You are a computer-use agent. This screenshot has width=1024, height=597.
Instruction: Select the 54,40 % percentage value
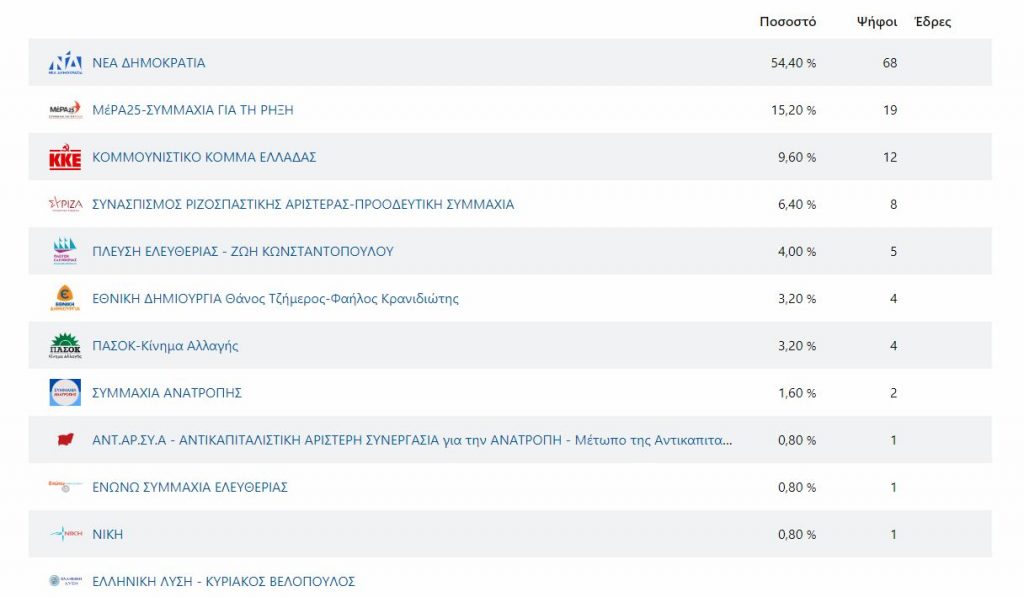pyautogui.click(x=793, y=63)
